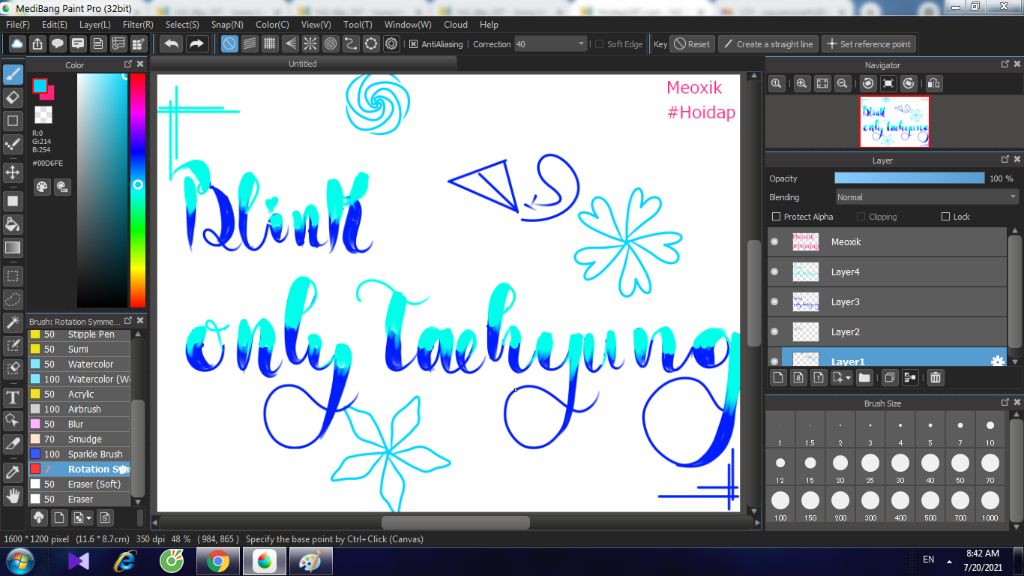1024x576 pixels.
Task: Click the Redo arrow icon
Action: [x=196, y=44]
